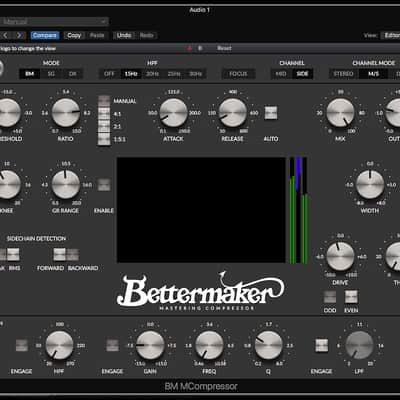Open the View Editor dropdown

point(392,35)
